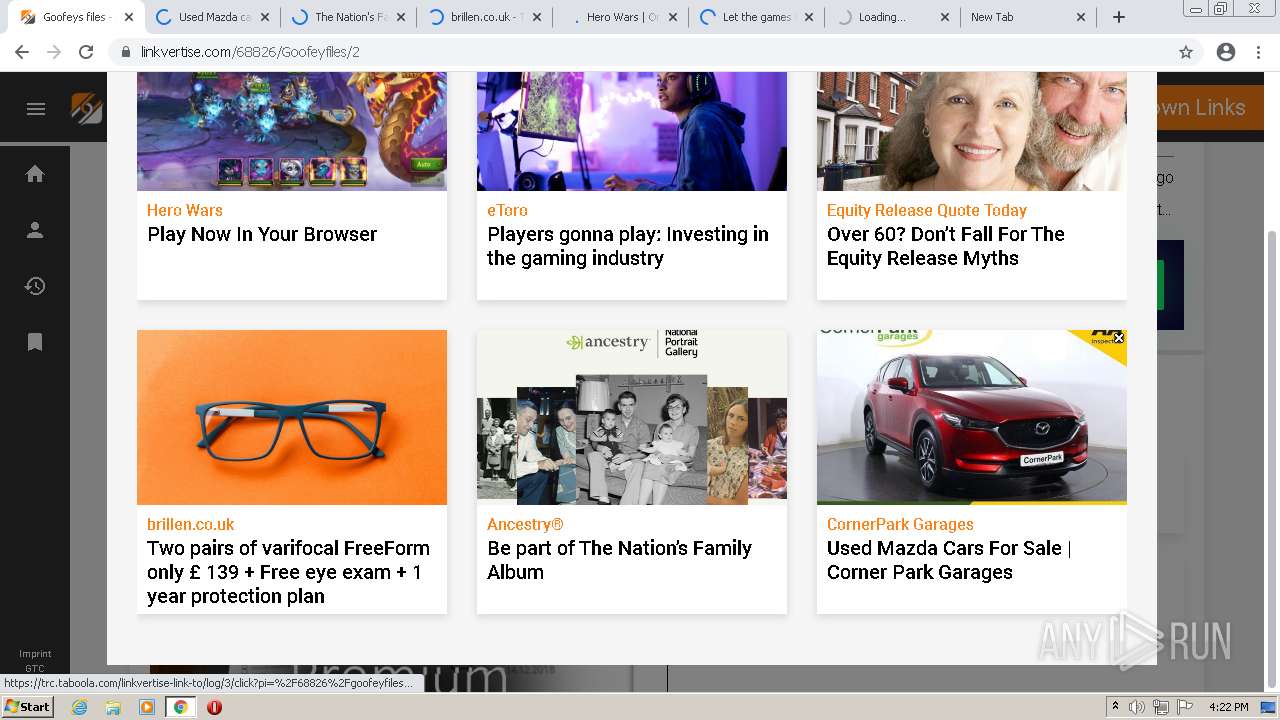The image size is (1280, 720).
Task: Open Internet Explorer from the taskbar
Action: (80, 707)
